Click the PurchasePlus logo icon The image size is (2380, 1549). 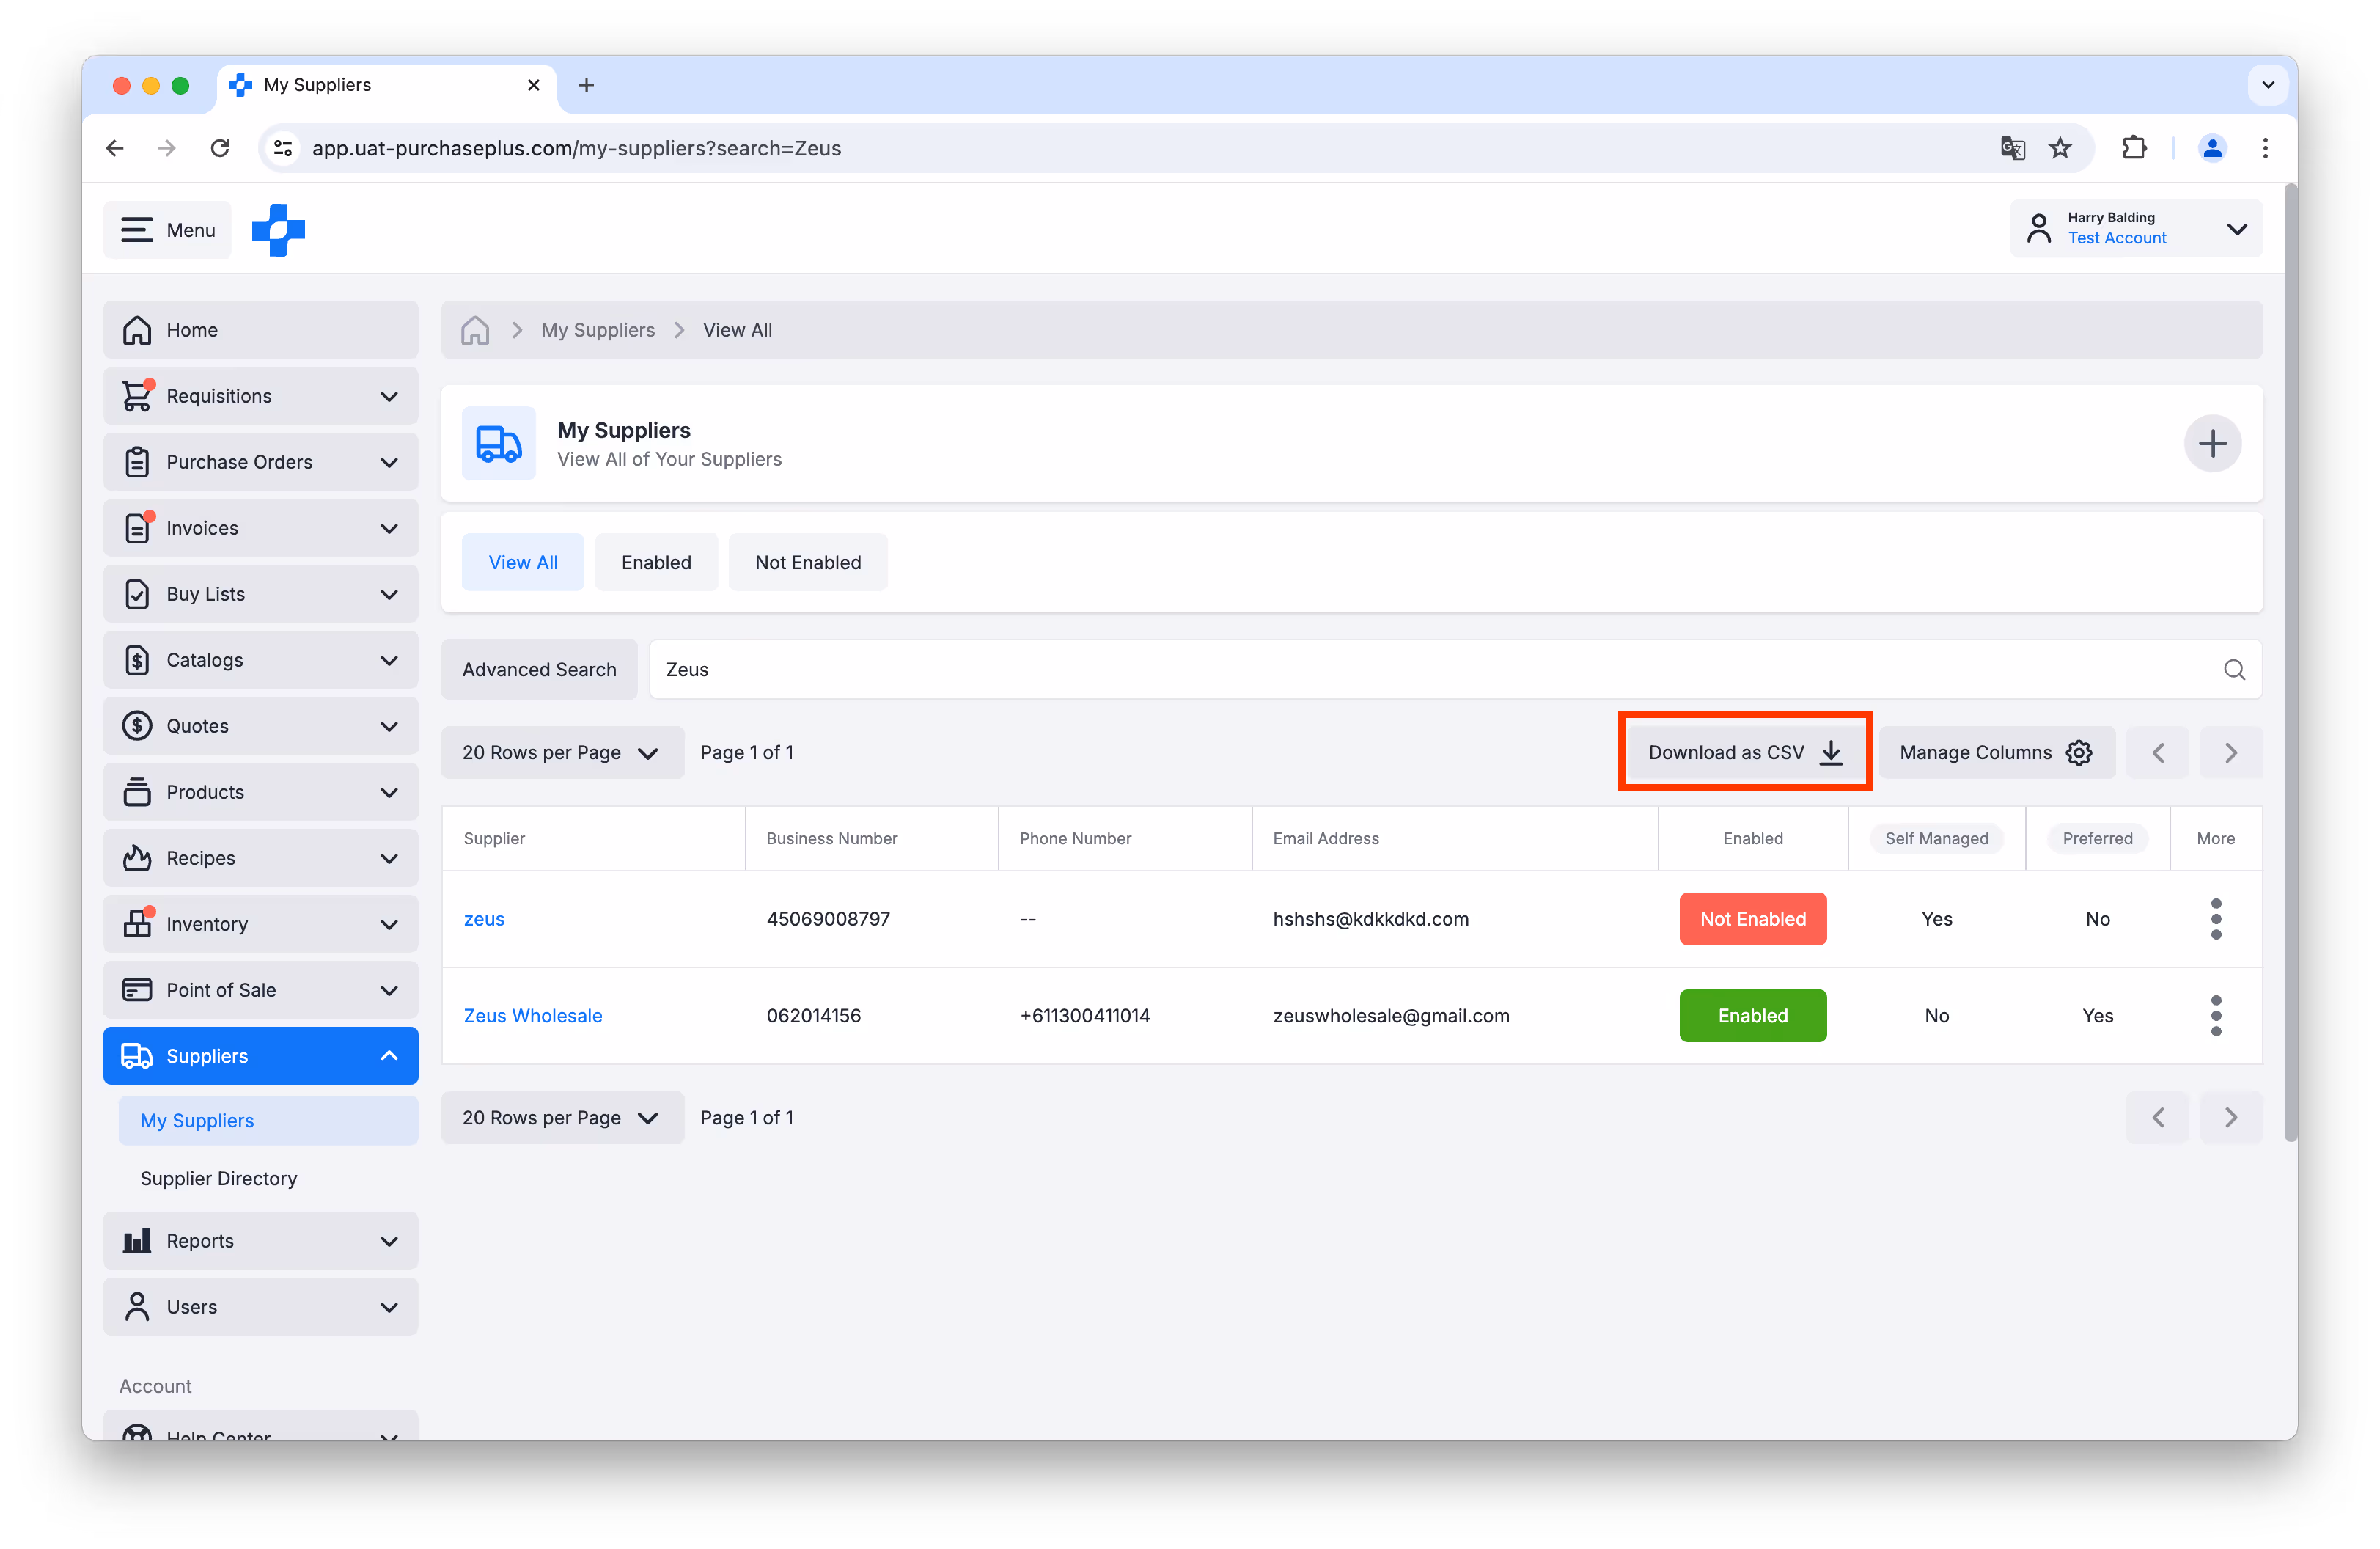coord(278,230)
